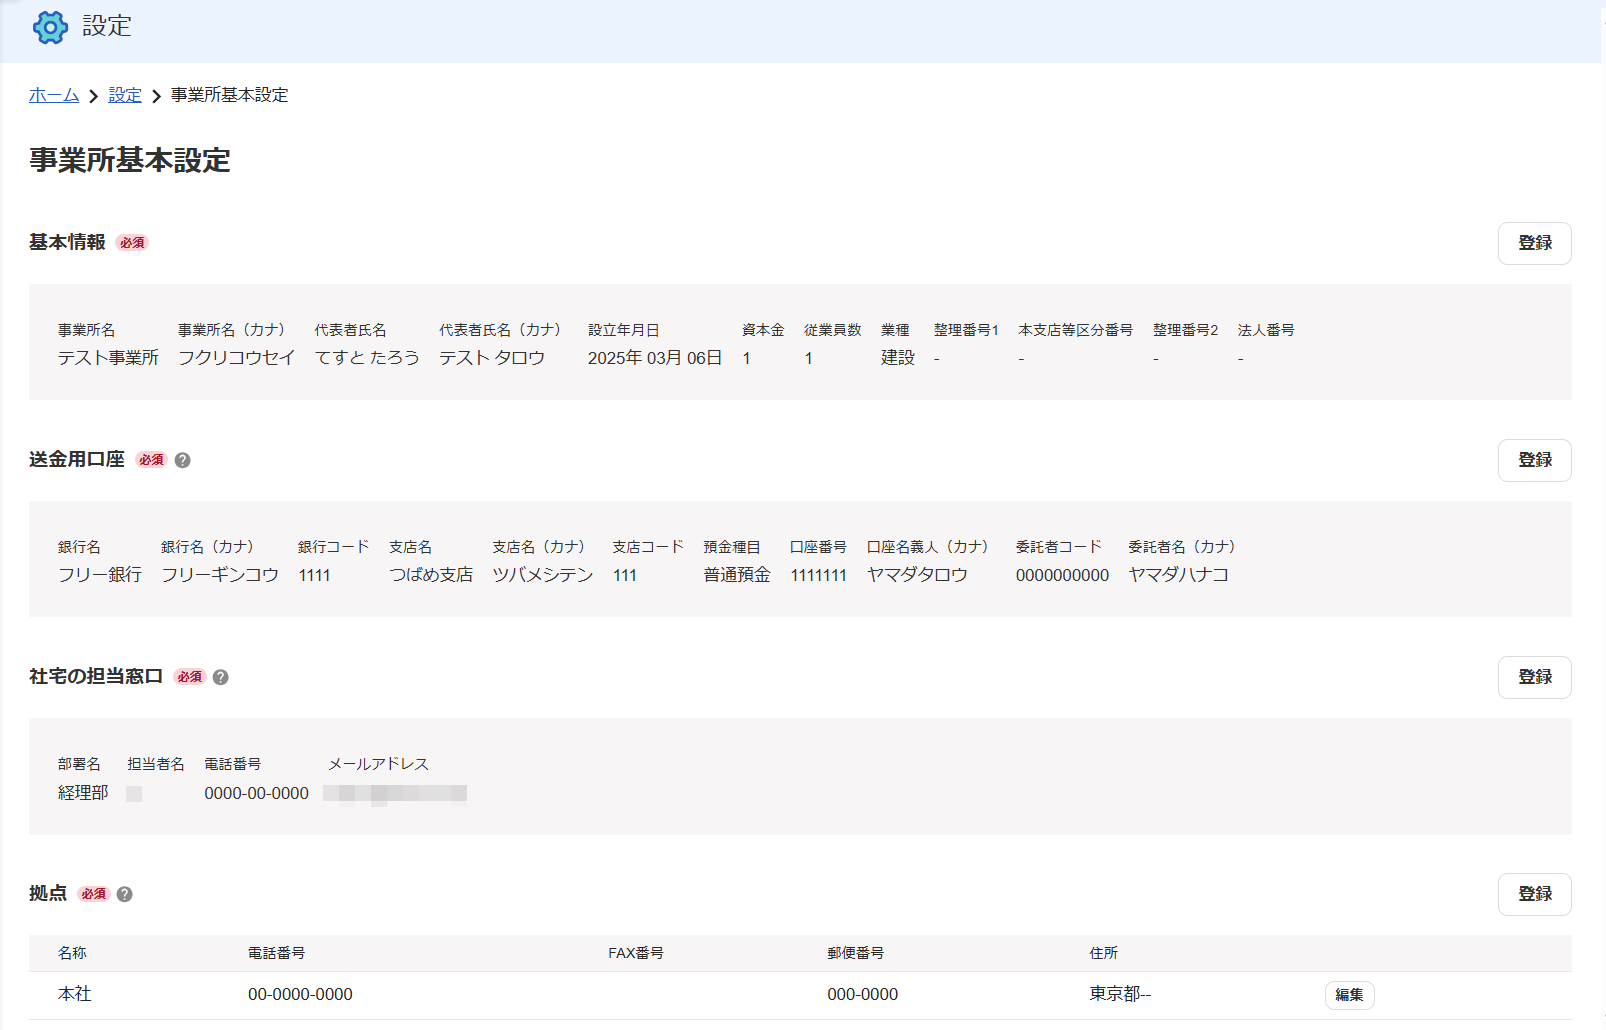Open help icon beside 送金用口座
Screen dimensions: 1606x1030
pyautogui.click(x=182, y=460)
